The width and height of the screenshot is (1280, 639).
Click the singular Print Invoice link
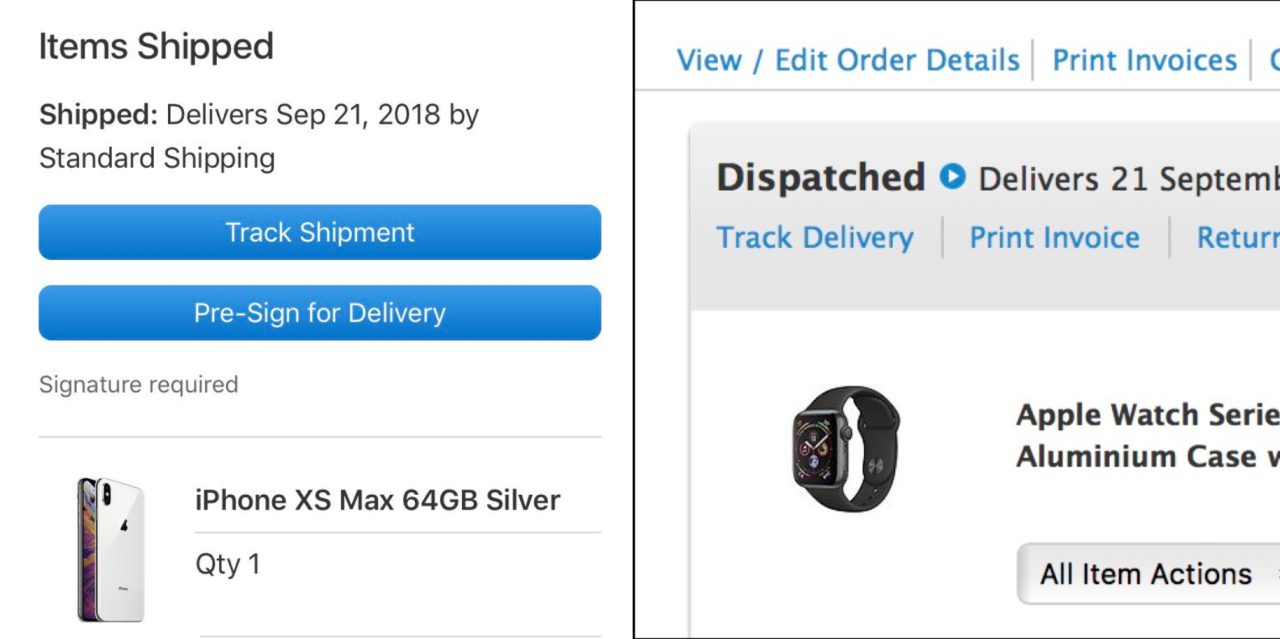click(x=1054, y=238)
